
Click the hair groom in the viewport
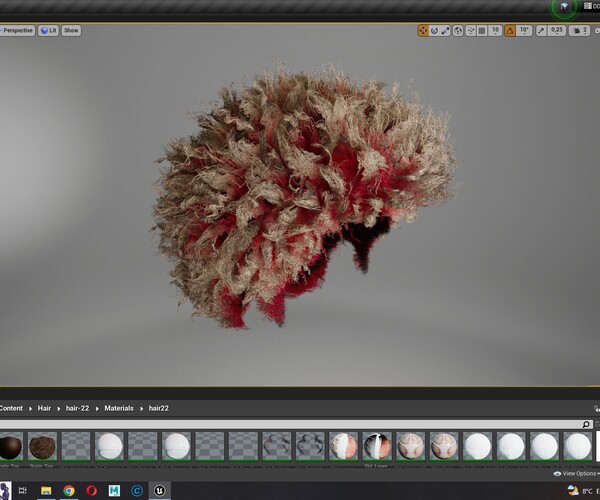[302, 191]
